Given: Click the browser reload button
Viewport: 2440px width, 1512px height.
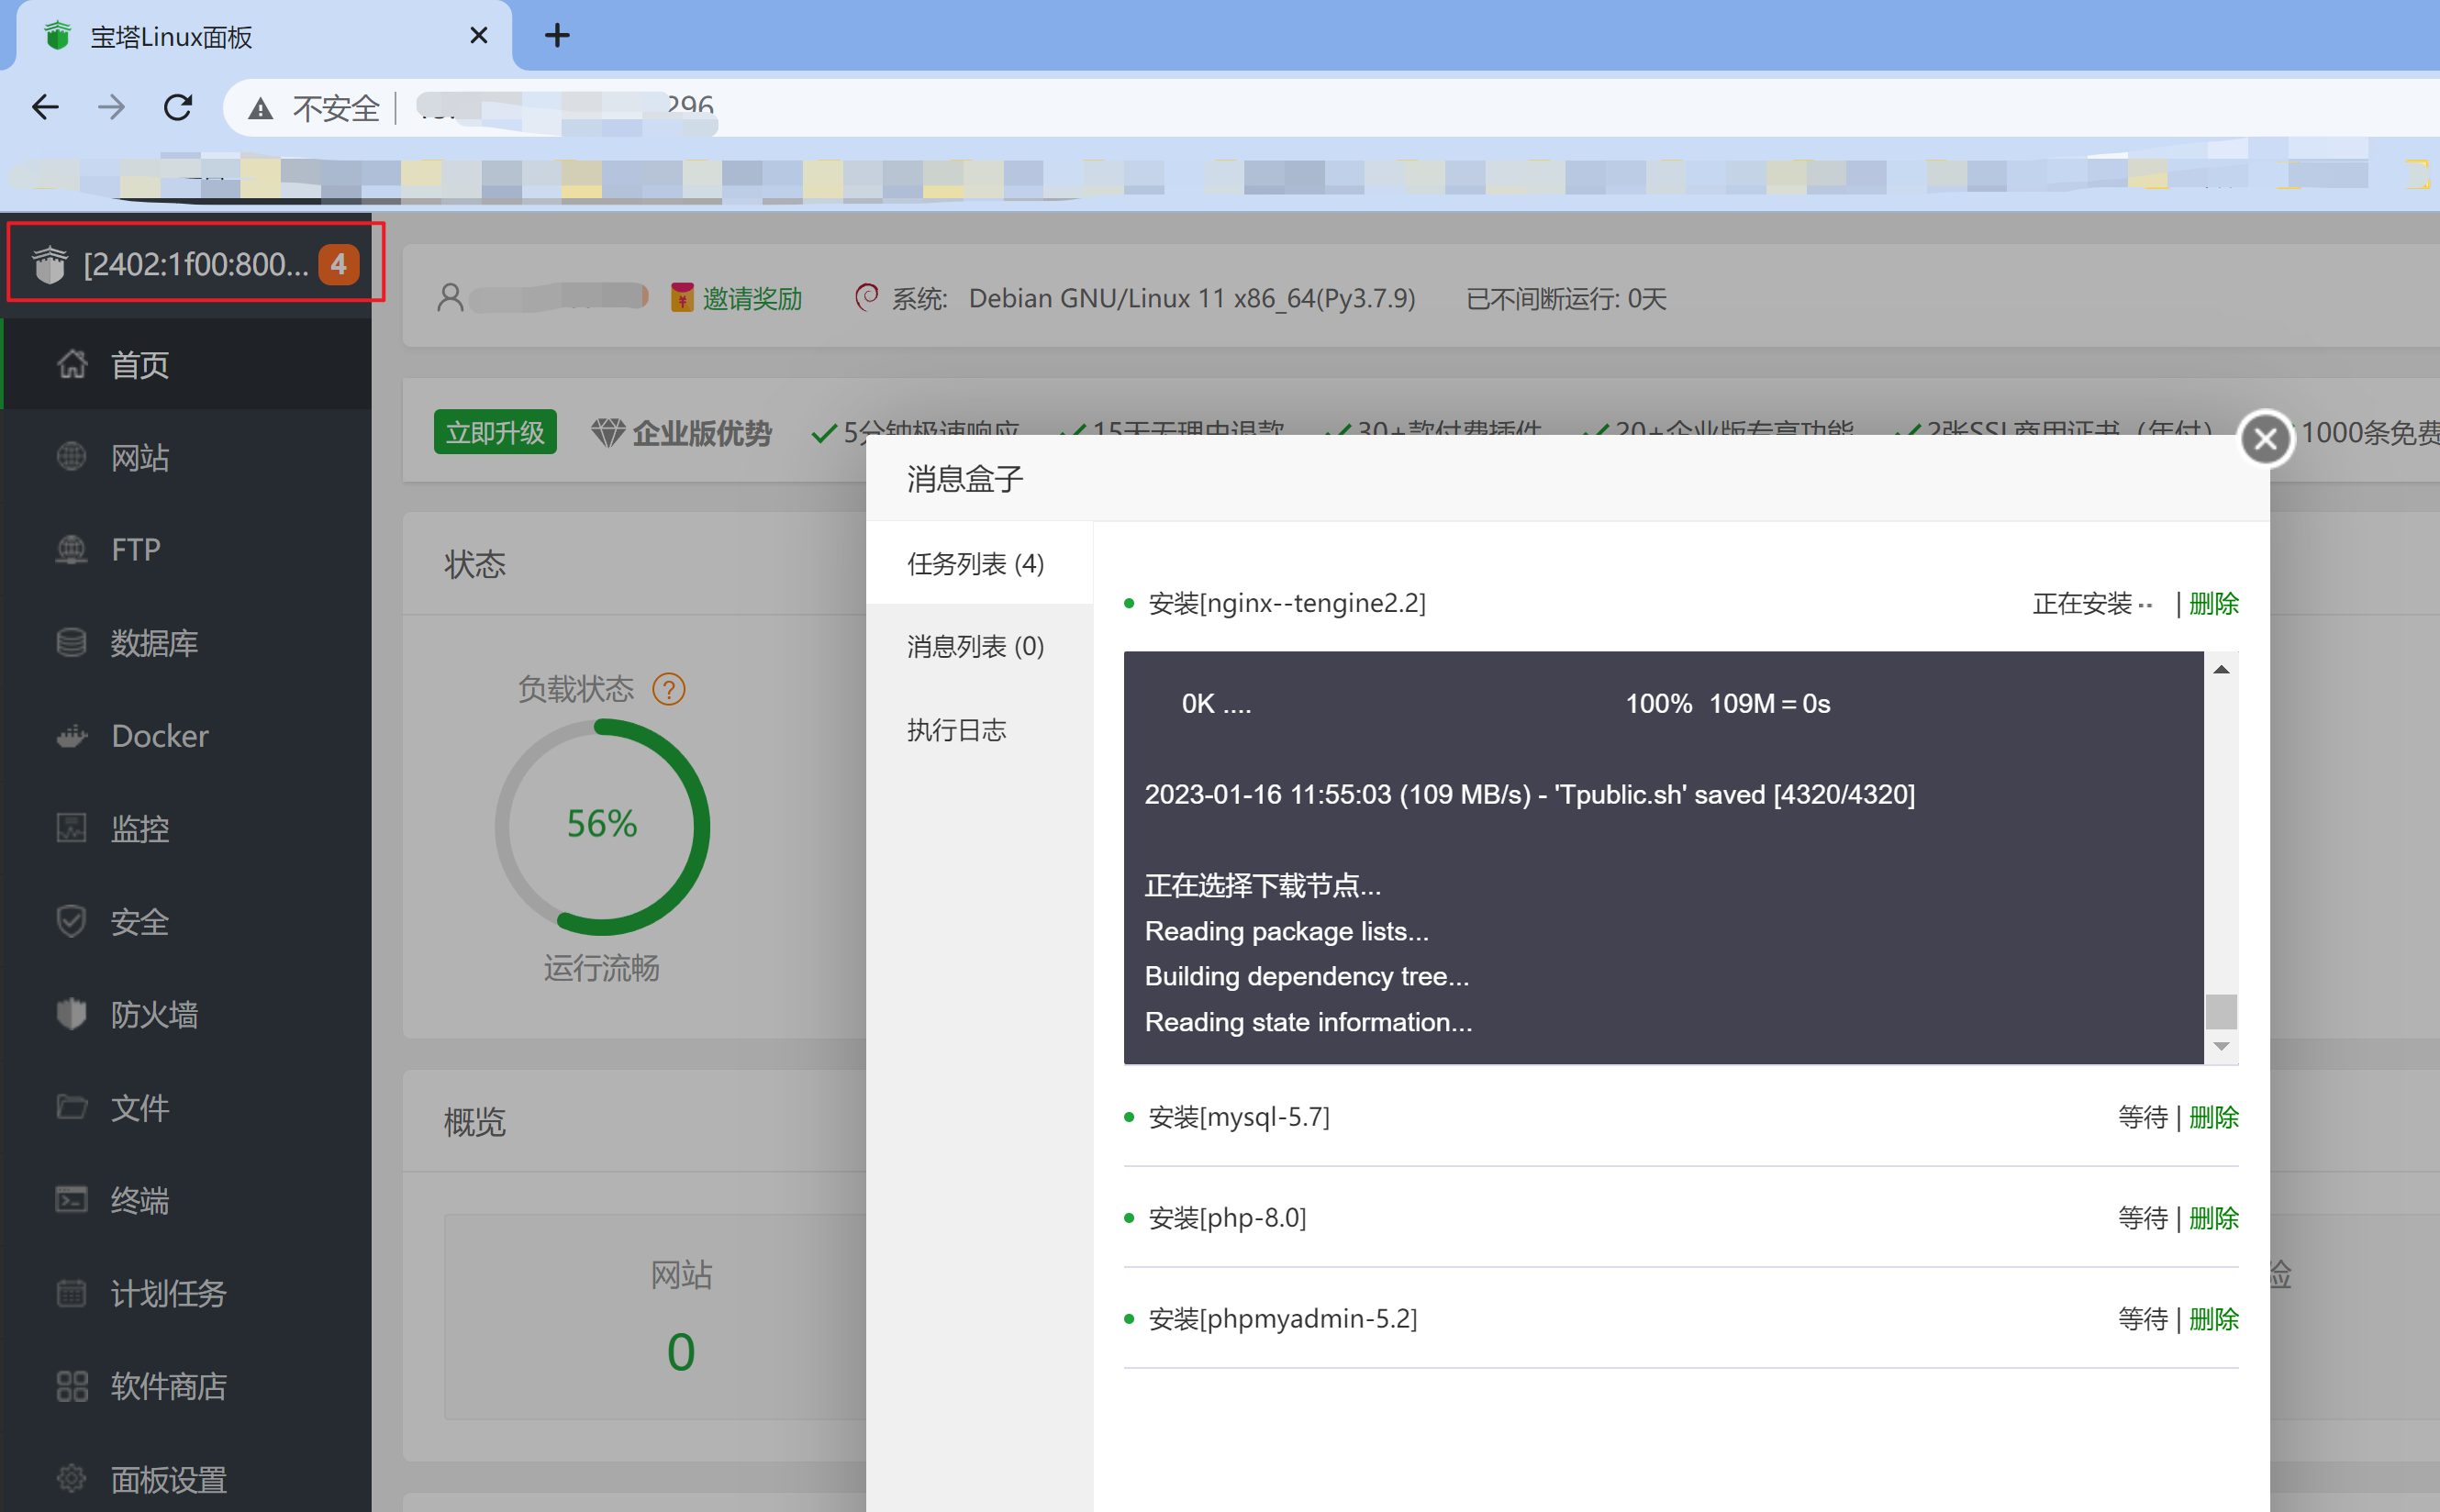Looking at the screenshot, I should click(178, 107).
